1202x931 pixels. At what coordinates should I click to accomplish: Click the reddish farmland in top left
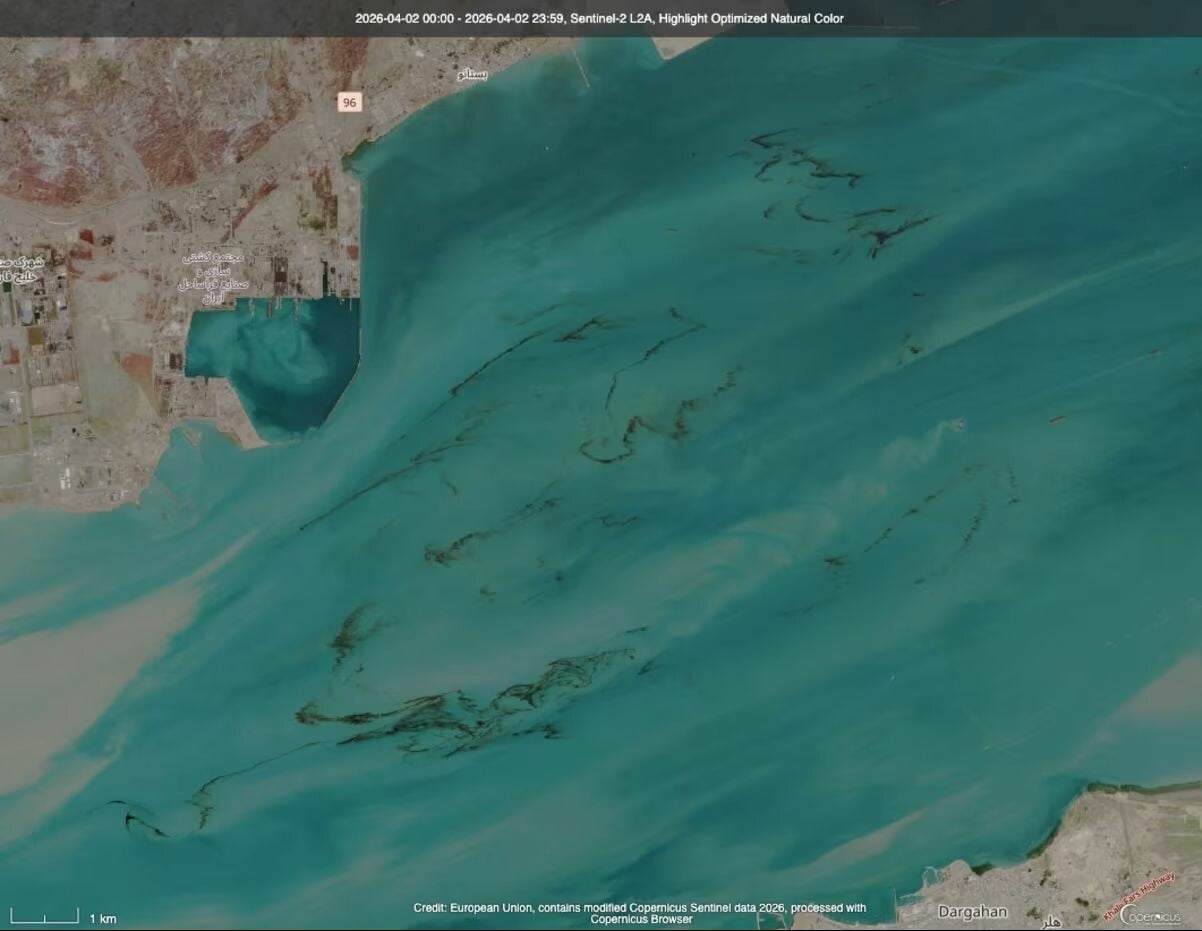tap(60, 170)
